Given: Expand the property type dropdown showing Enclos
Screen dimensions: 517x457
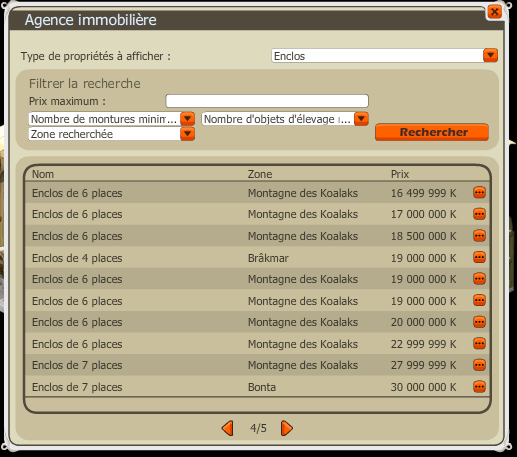Looking at the screenshot, I should click(490, 55).
